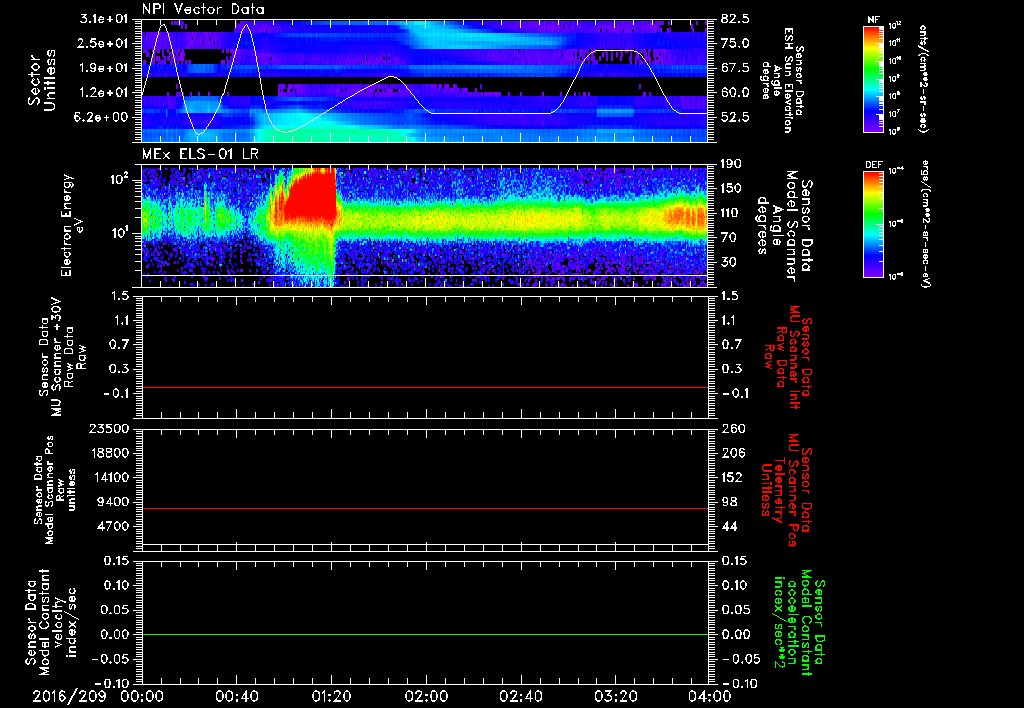Click the 52.5 sun elevation tick label

coord(735,117)
